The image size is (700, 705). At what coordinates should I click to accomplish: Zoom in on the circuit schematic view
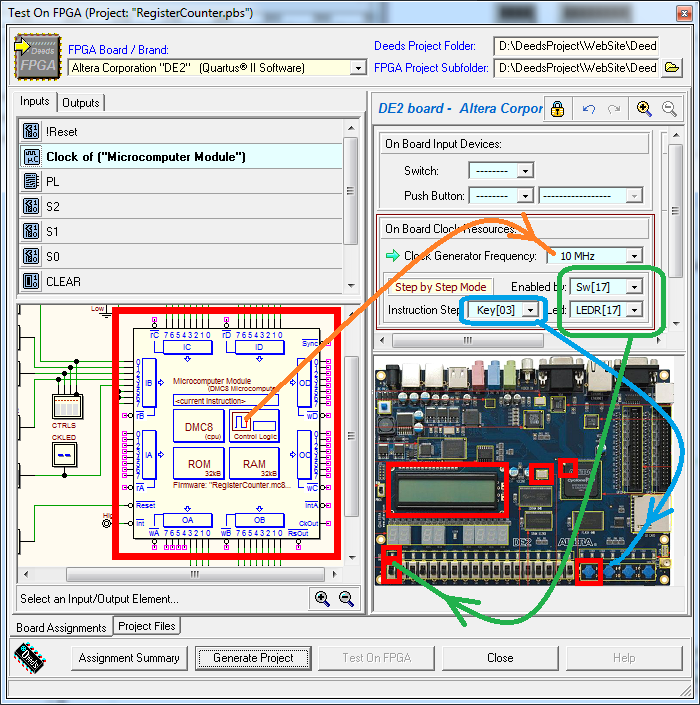coord(322,598)
